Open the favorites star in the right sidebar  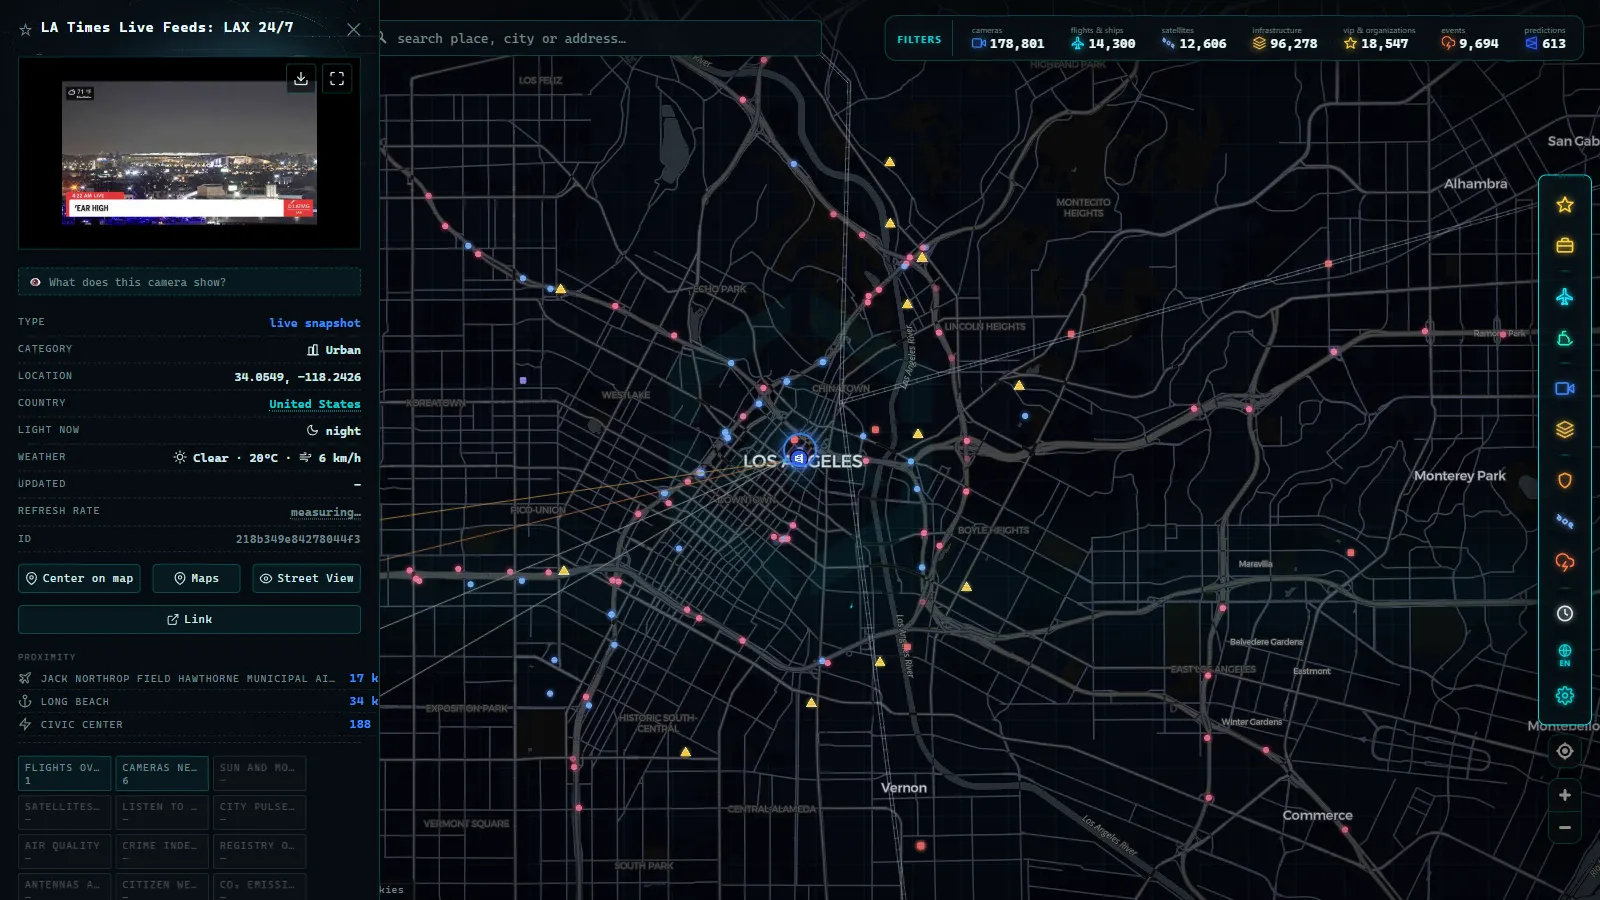[1565, 205]
